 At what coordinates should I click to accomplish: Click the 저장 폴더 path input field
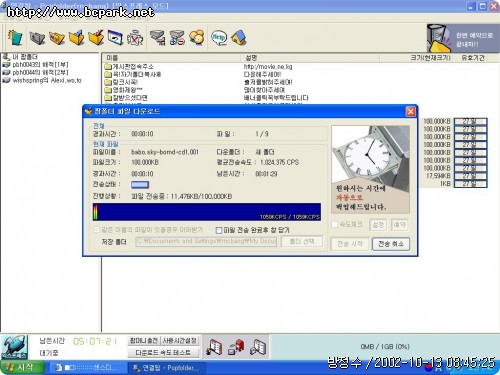coord(206,241)
